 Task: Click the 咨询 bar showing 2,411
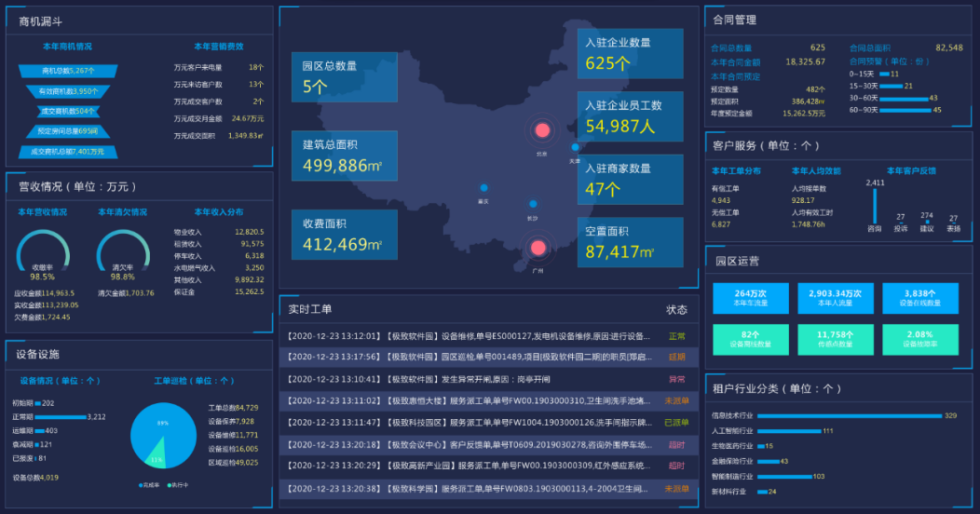point(874,206)
